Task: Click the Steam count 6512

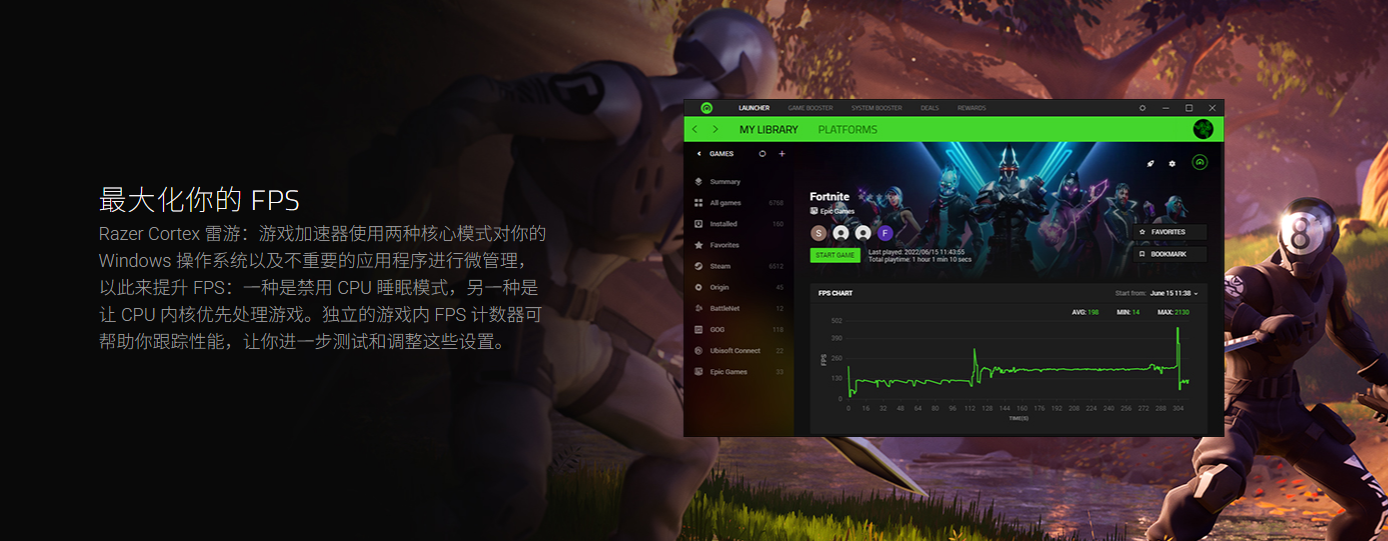Action: (776, 266)
